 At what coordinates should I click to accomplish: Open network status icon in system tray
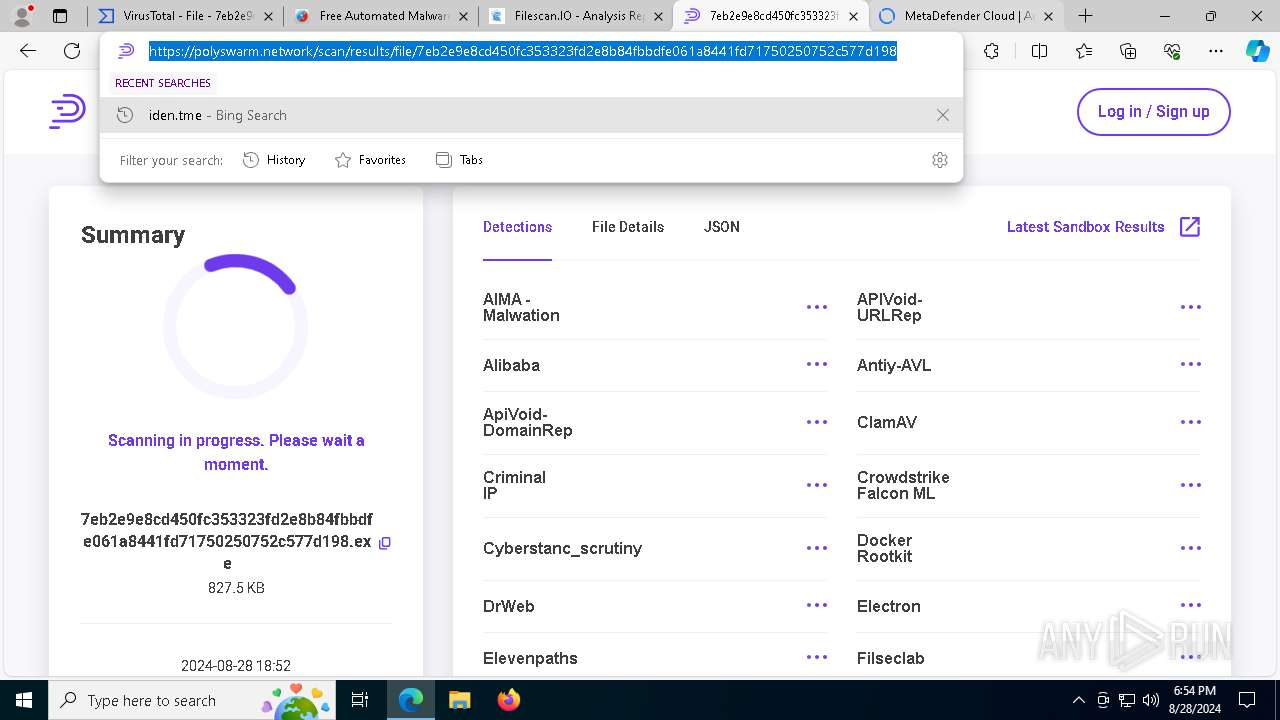(x=1127, y=700)
